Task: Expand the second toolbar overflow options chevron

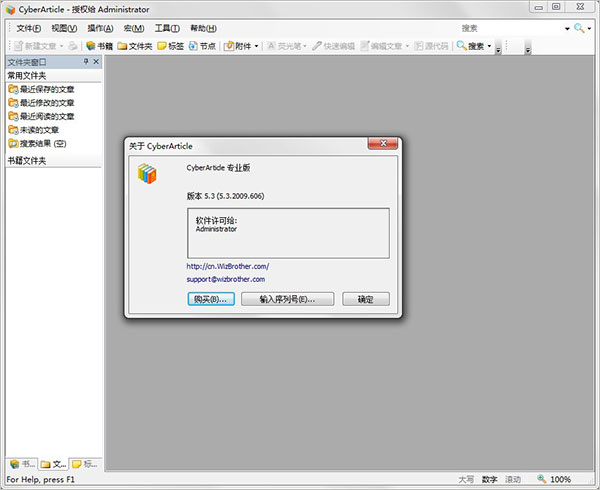Action: (x=528, y=49)
